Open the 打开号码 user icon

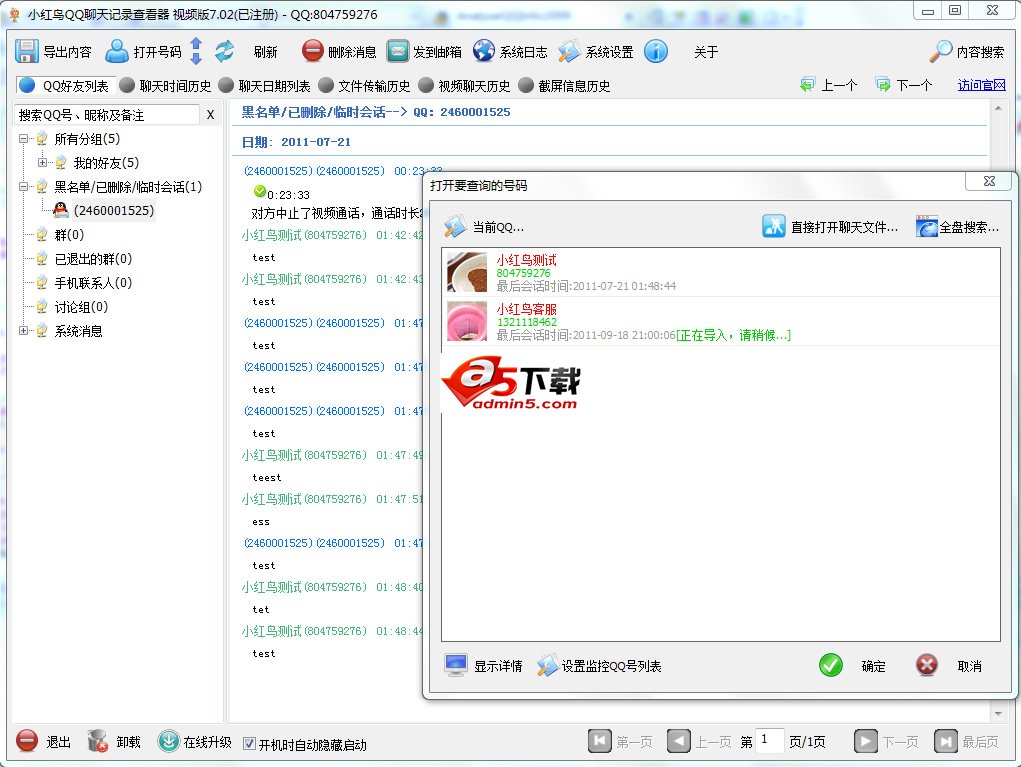(x=117, y=51)
